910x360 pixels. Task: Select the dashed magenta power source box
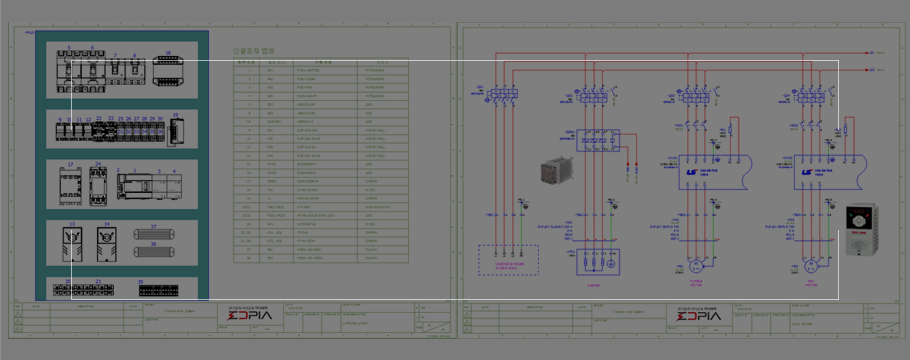pyautogui.click(x=508, y=260)
